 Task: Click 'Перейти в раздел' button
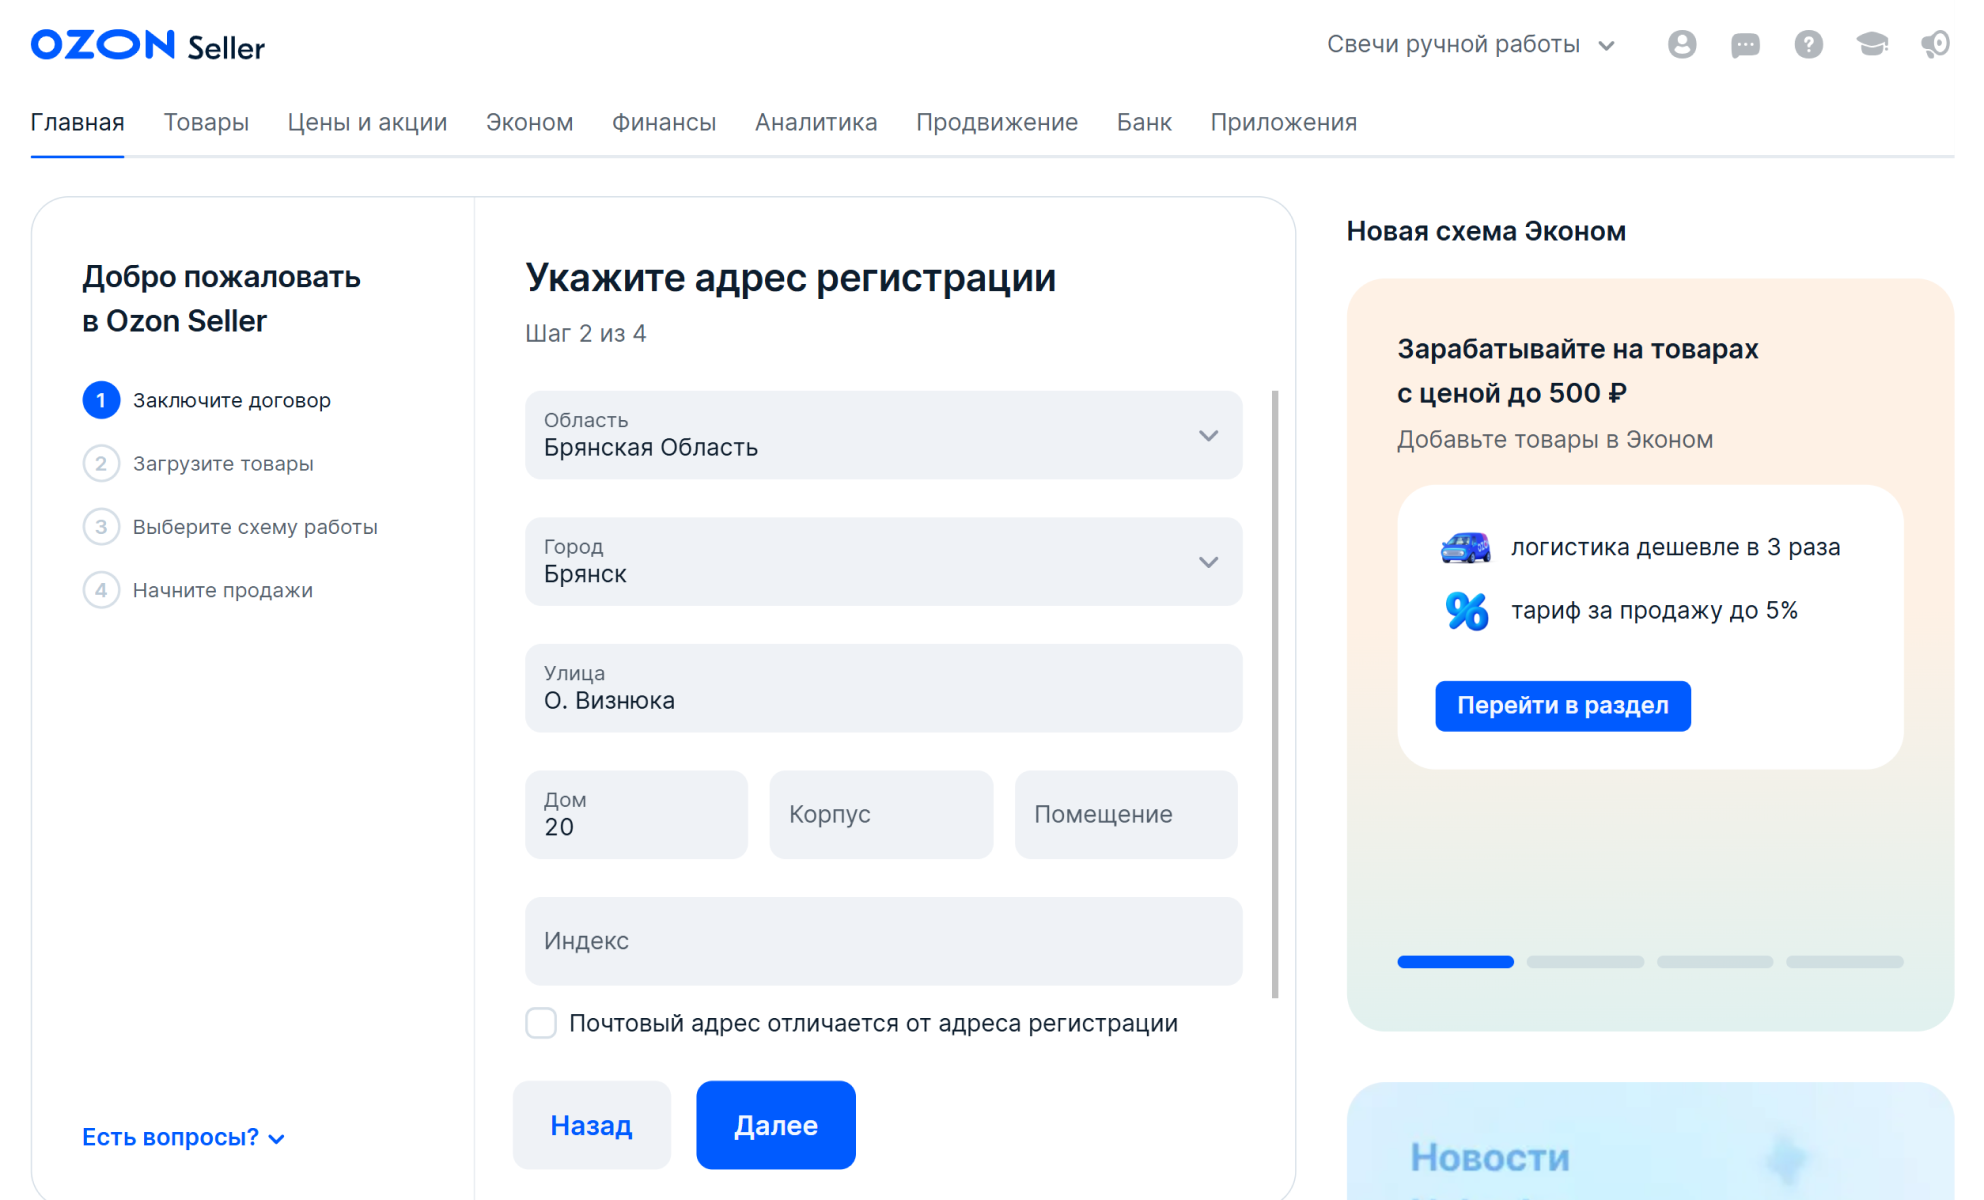click(x=1562, y=706)
